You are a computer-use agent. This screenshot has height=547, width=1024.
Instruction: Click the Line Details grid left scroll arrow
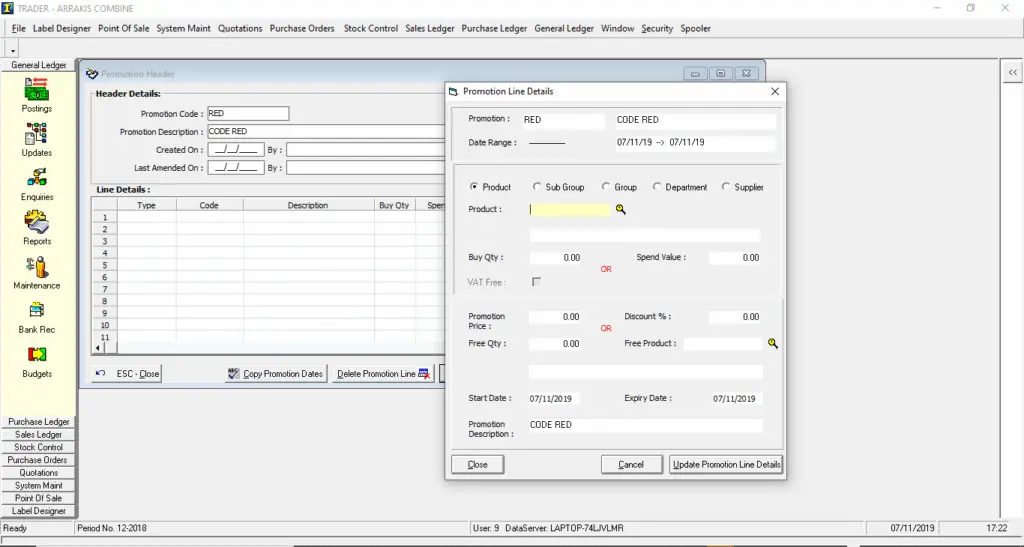pos(98,348)
